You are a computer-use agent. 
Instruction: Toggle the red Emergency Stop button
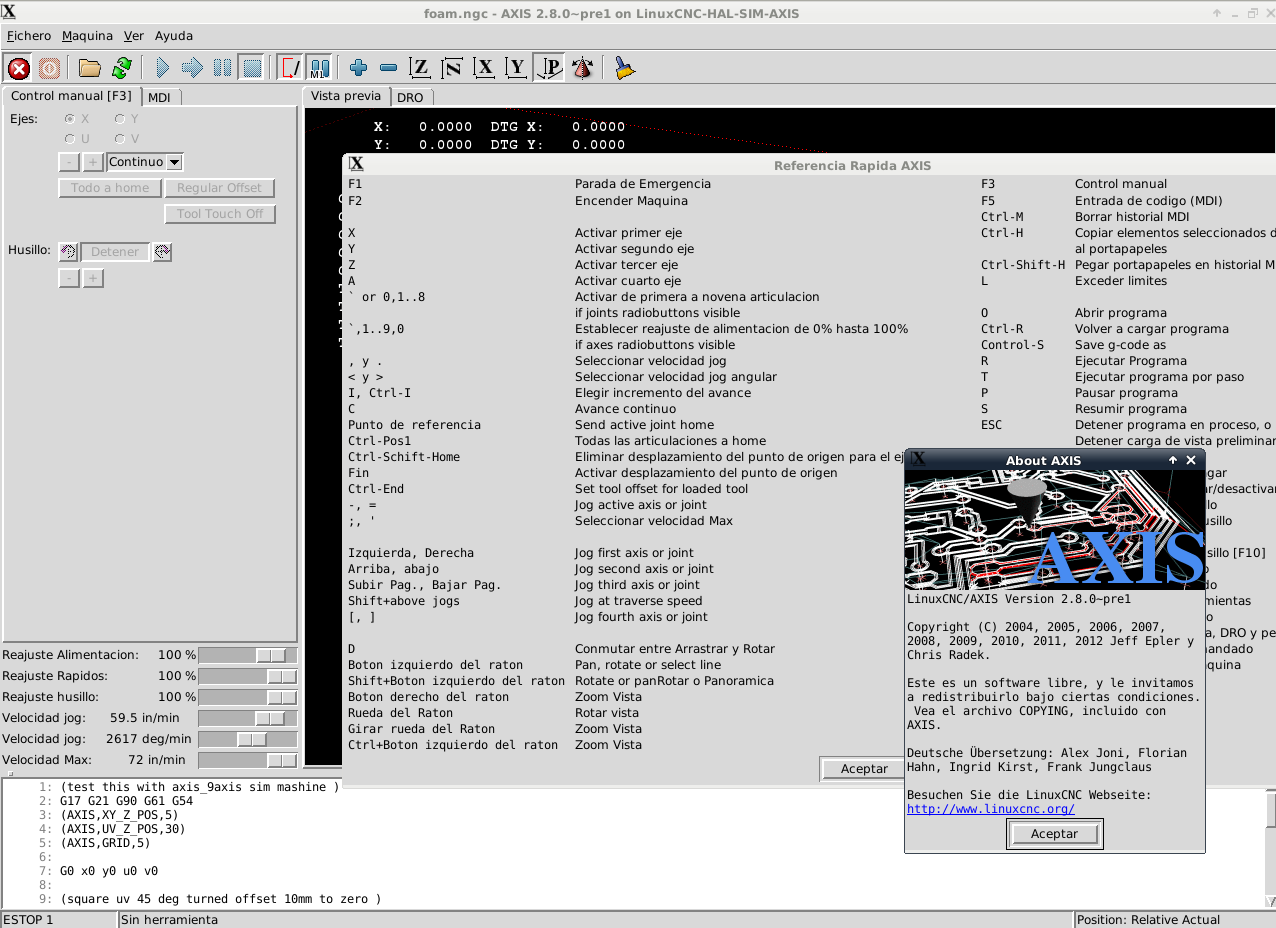point(19,68)
